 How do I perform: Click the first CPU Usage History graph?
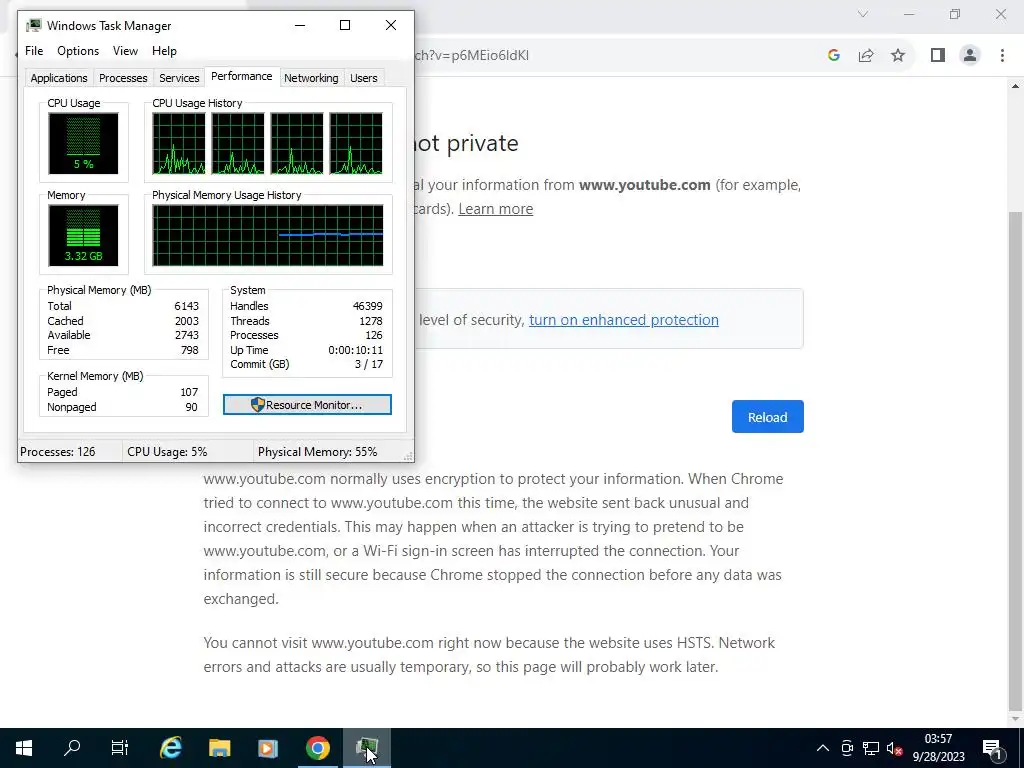(x=178, y=144)
